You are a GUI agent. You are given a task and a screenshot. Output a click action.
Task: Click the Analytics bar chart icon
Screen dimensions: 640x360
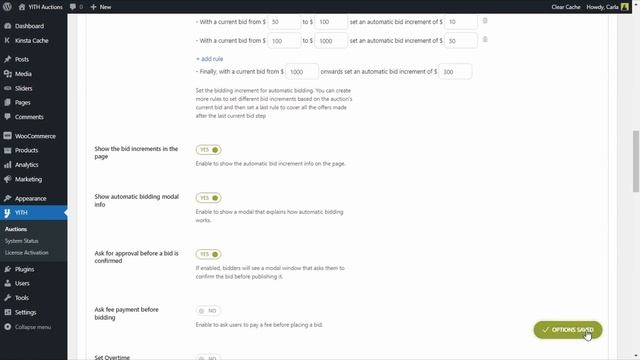(7, 165)
